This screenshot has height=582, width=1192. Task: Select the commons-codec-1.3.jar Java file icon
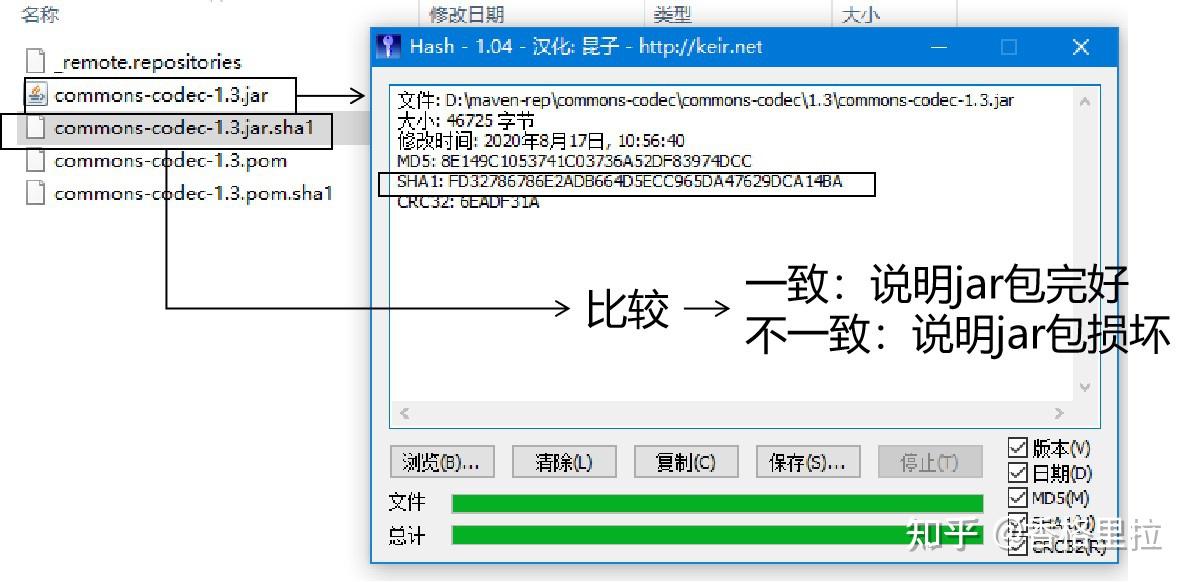[36, 95]
